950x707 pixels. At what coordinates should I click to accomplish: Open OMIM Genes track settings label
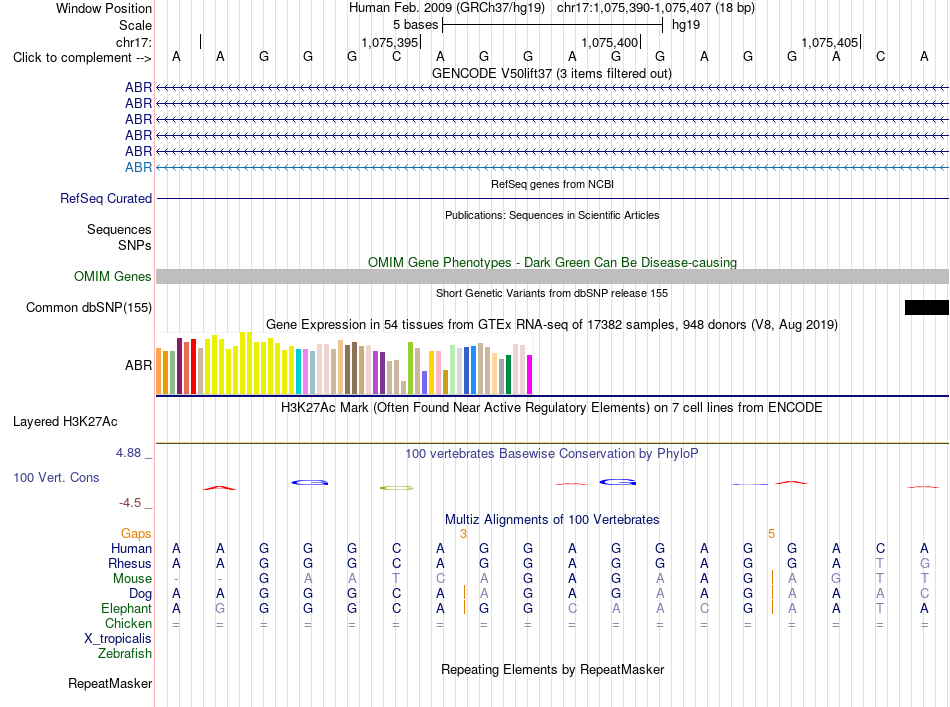pyautogui.click(x=113, y=276)
